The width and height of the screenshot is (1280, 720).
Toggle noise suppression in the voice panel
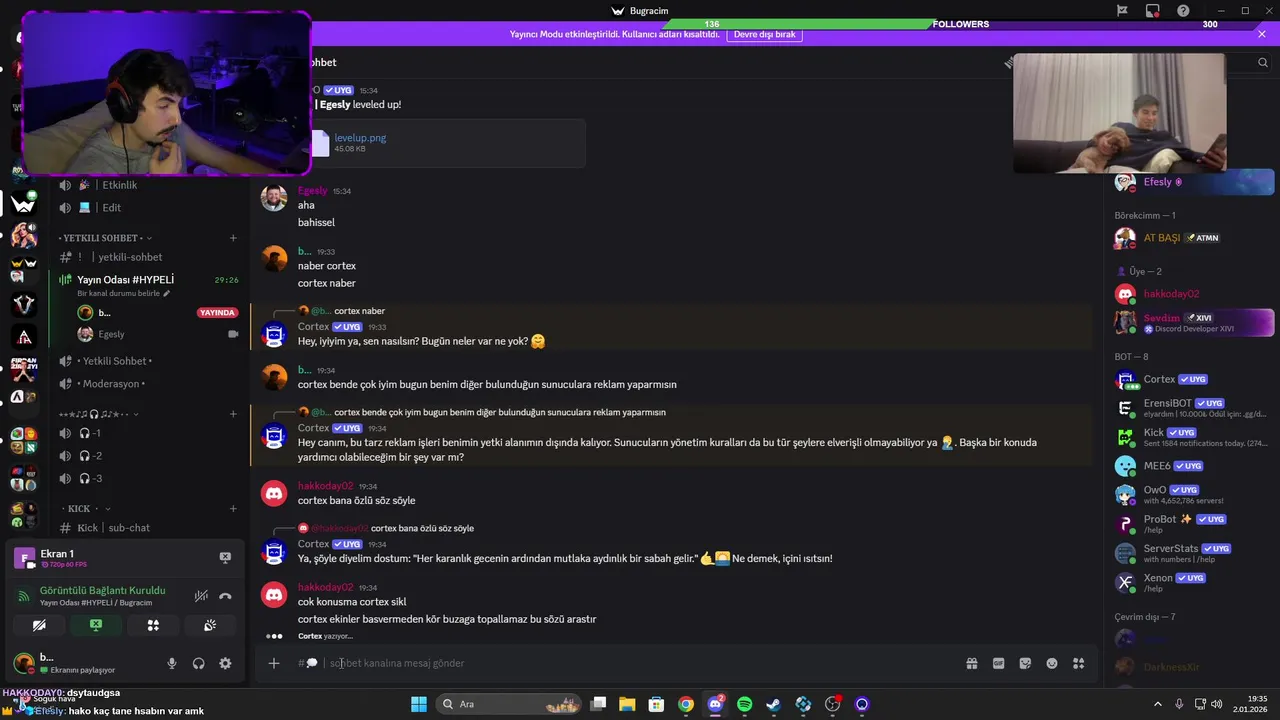201,596
